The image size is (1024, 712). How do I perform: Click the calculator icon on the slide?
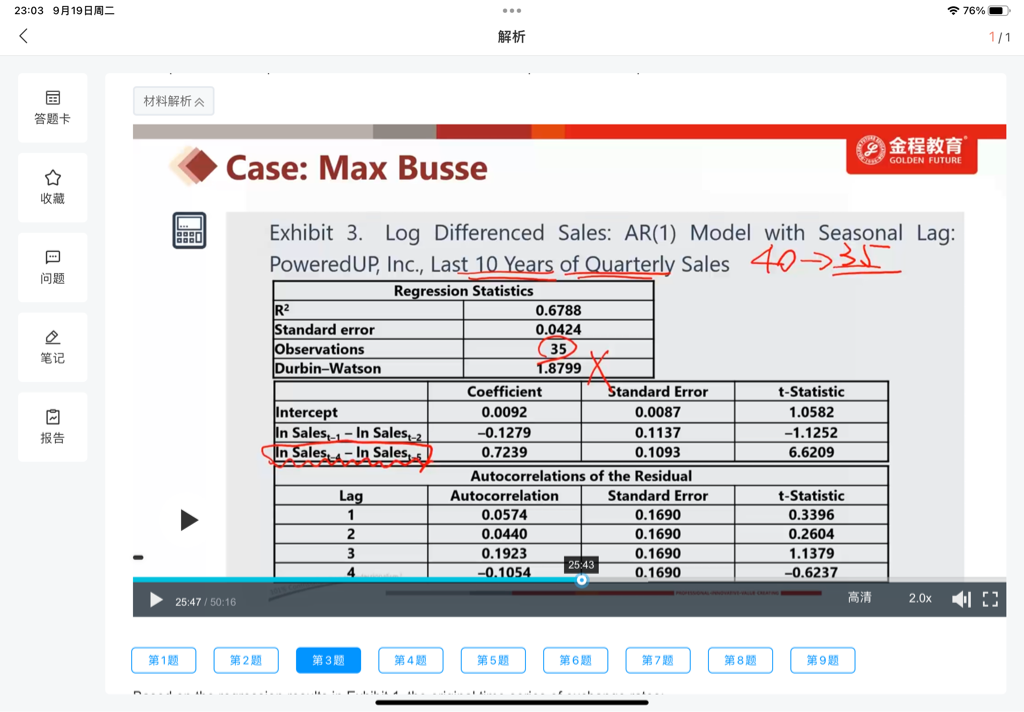(189, 230)
